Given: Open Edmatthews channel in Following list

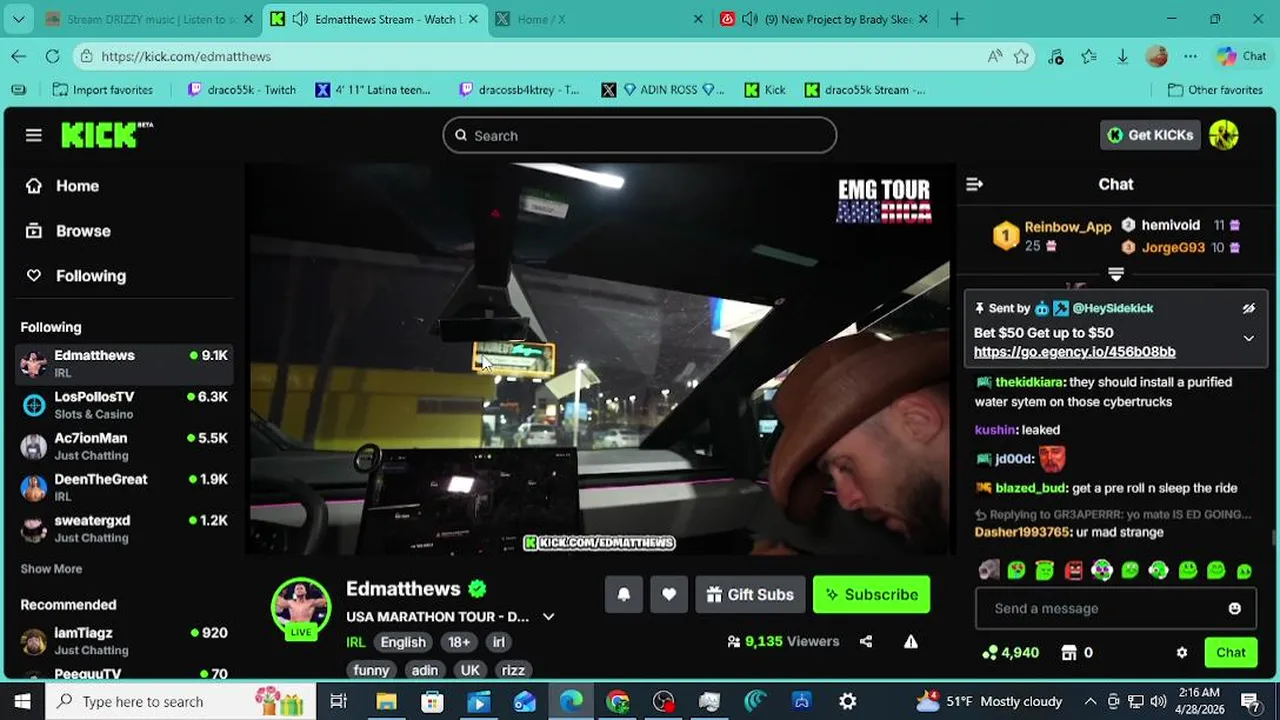Looking at the screenshot, I should [x=124, y=363].
